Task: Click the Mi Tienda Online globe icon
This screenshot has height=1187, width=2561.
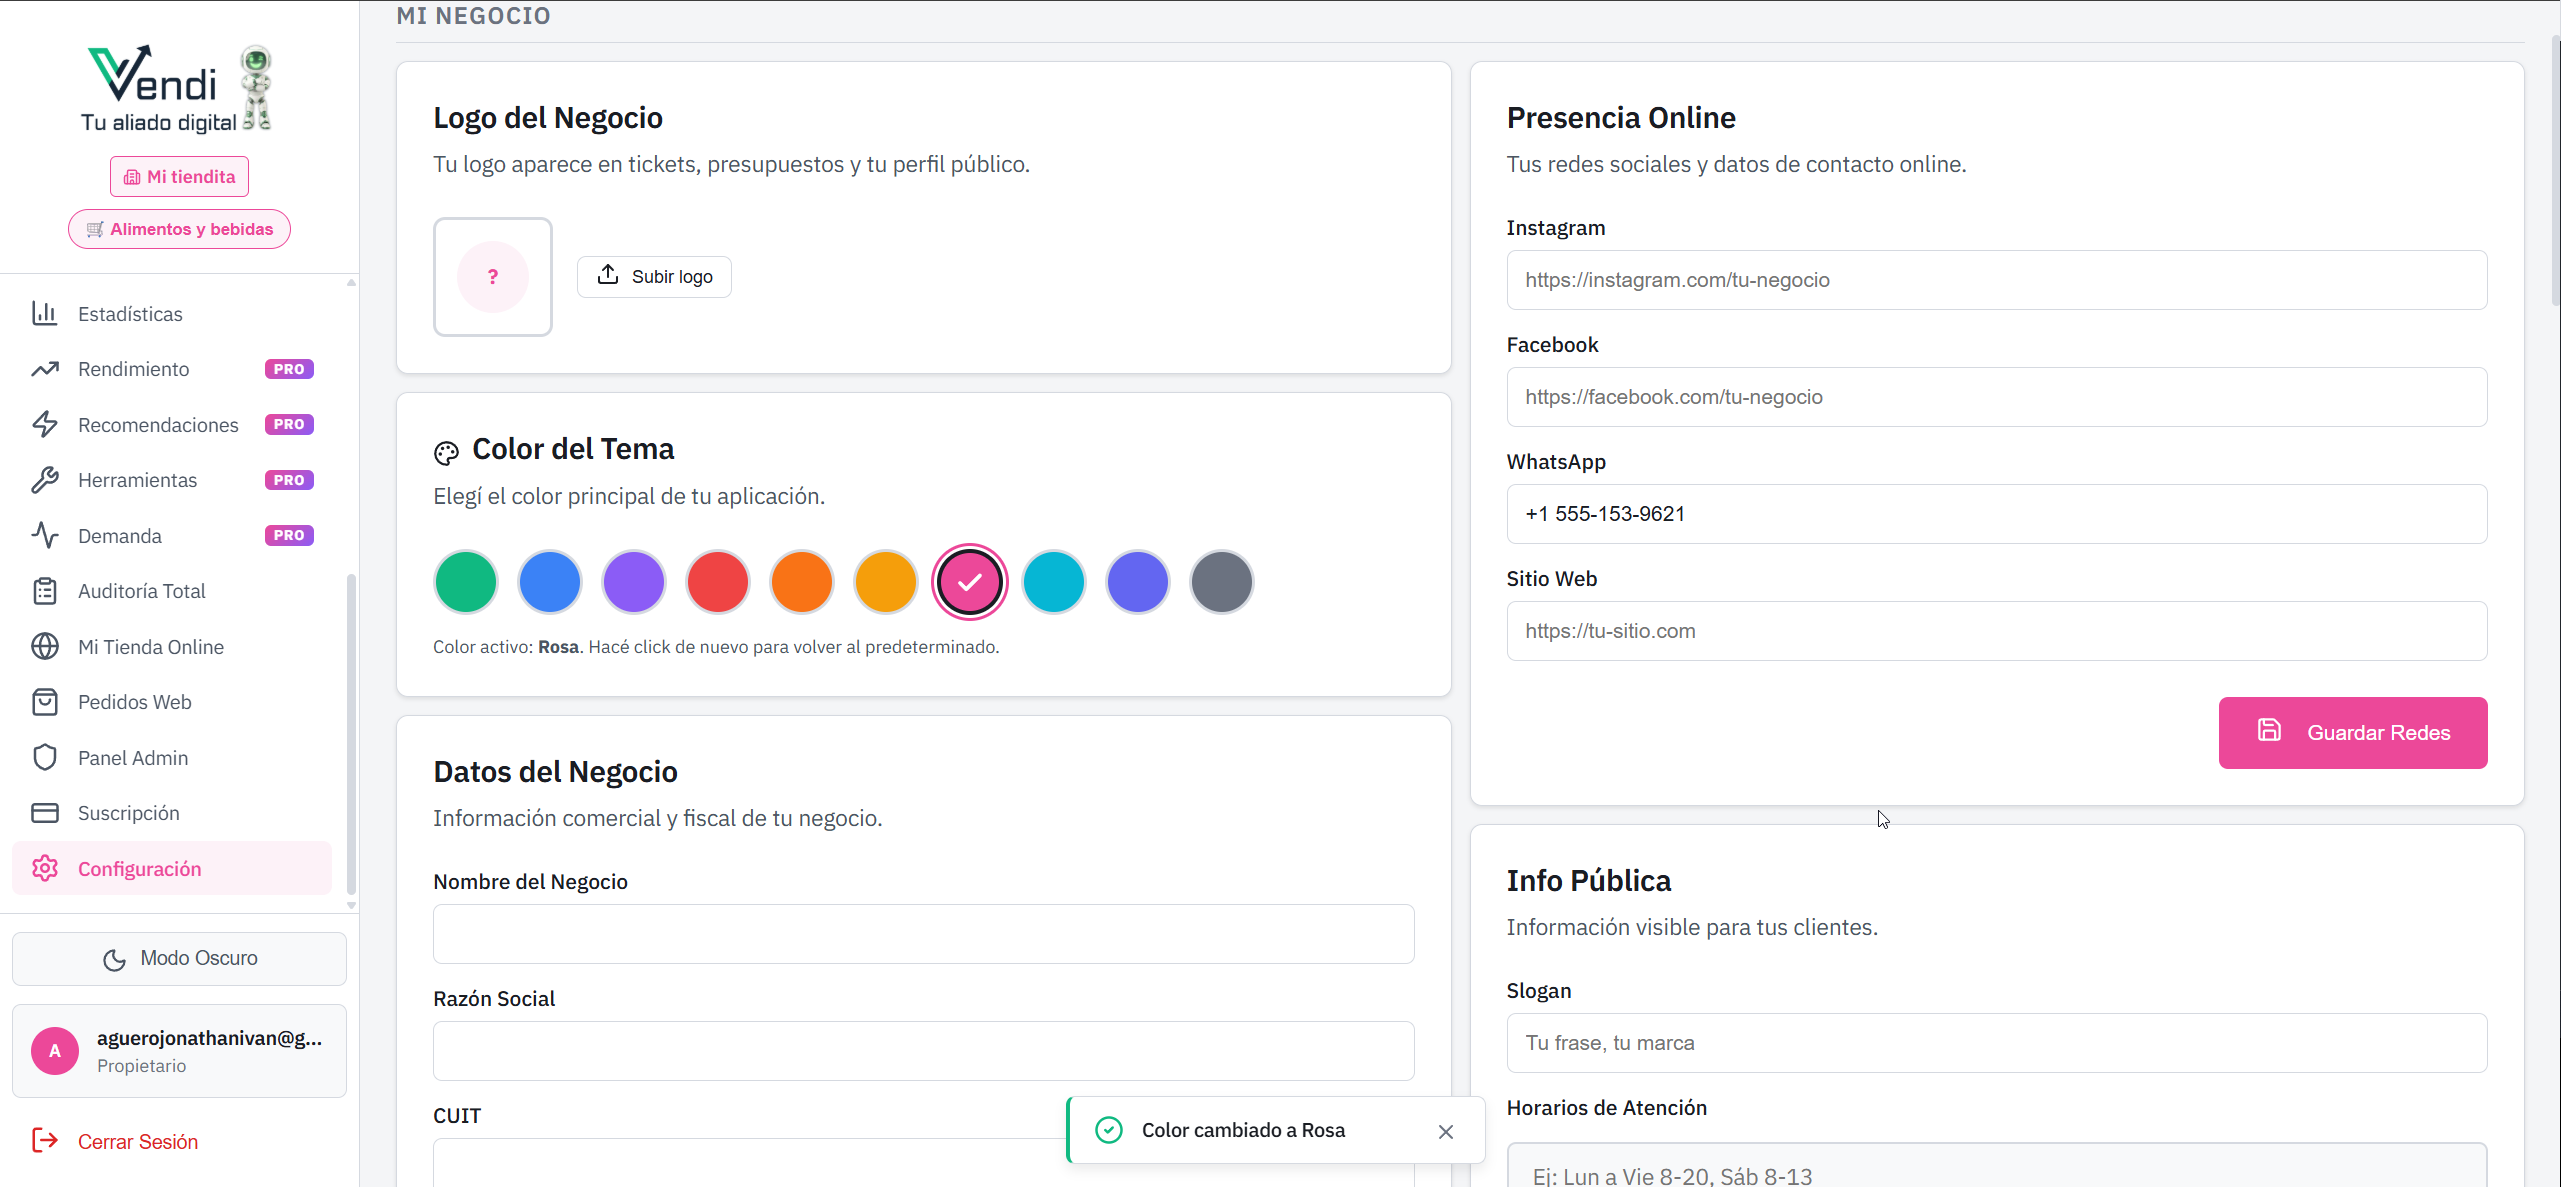Action: 44,647
